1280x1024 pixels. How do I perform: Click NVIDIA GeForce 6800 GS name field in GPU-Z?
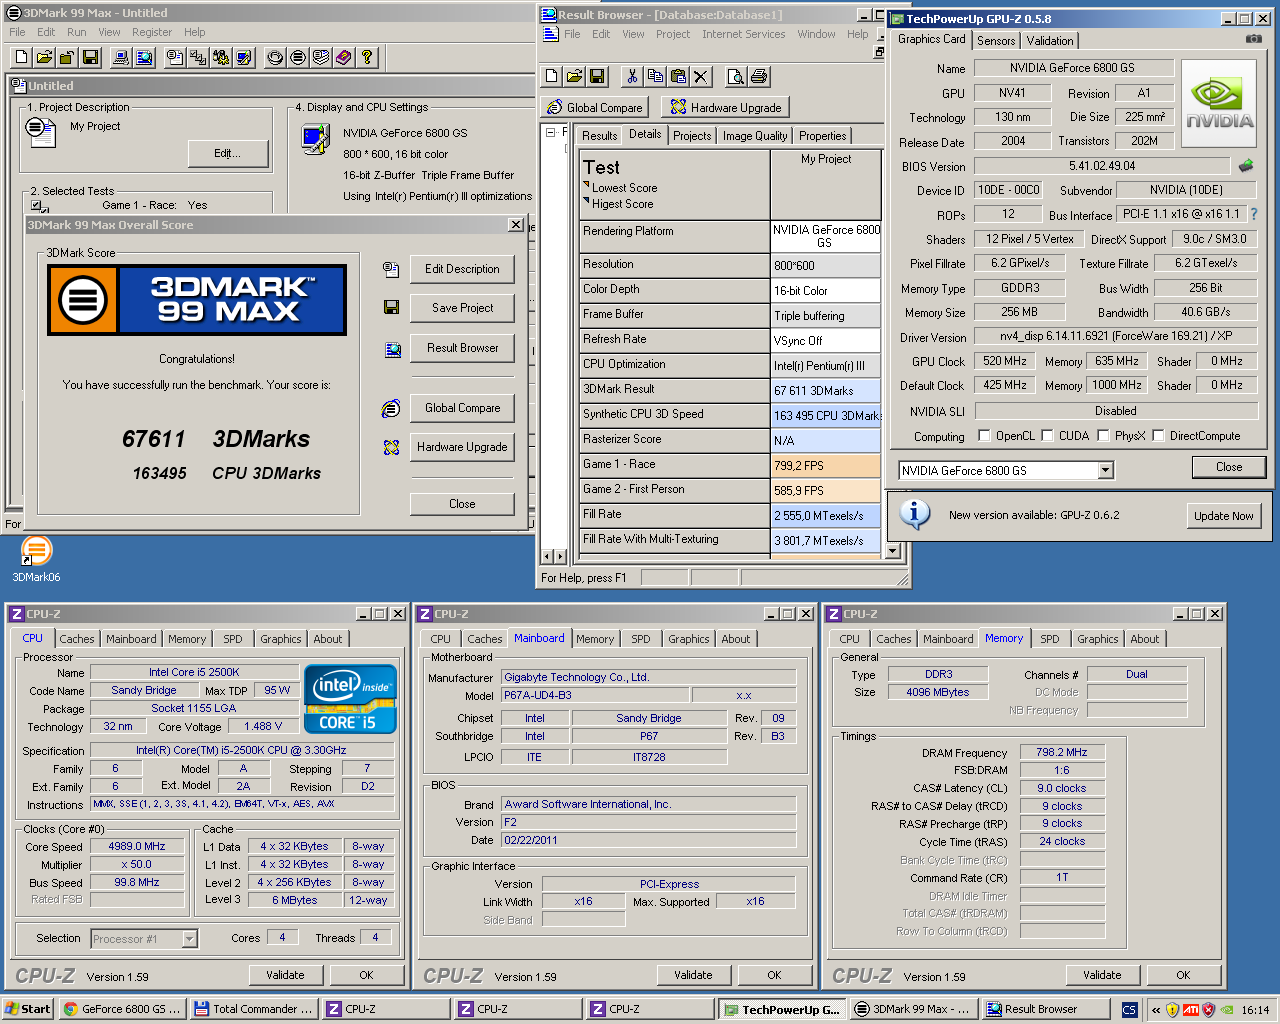pos(1072,68)
